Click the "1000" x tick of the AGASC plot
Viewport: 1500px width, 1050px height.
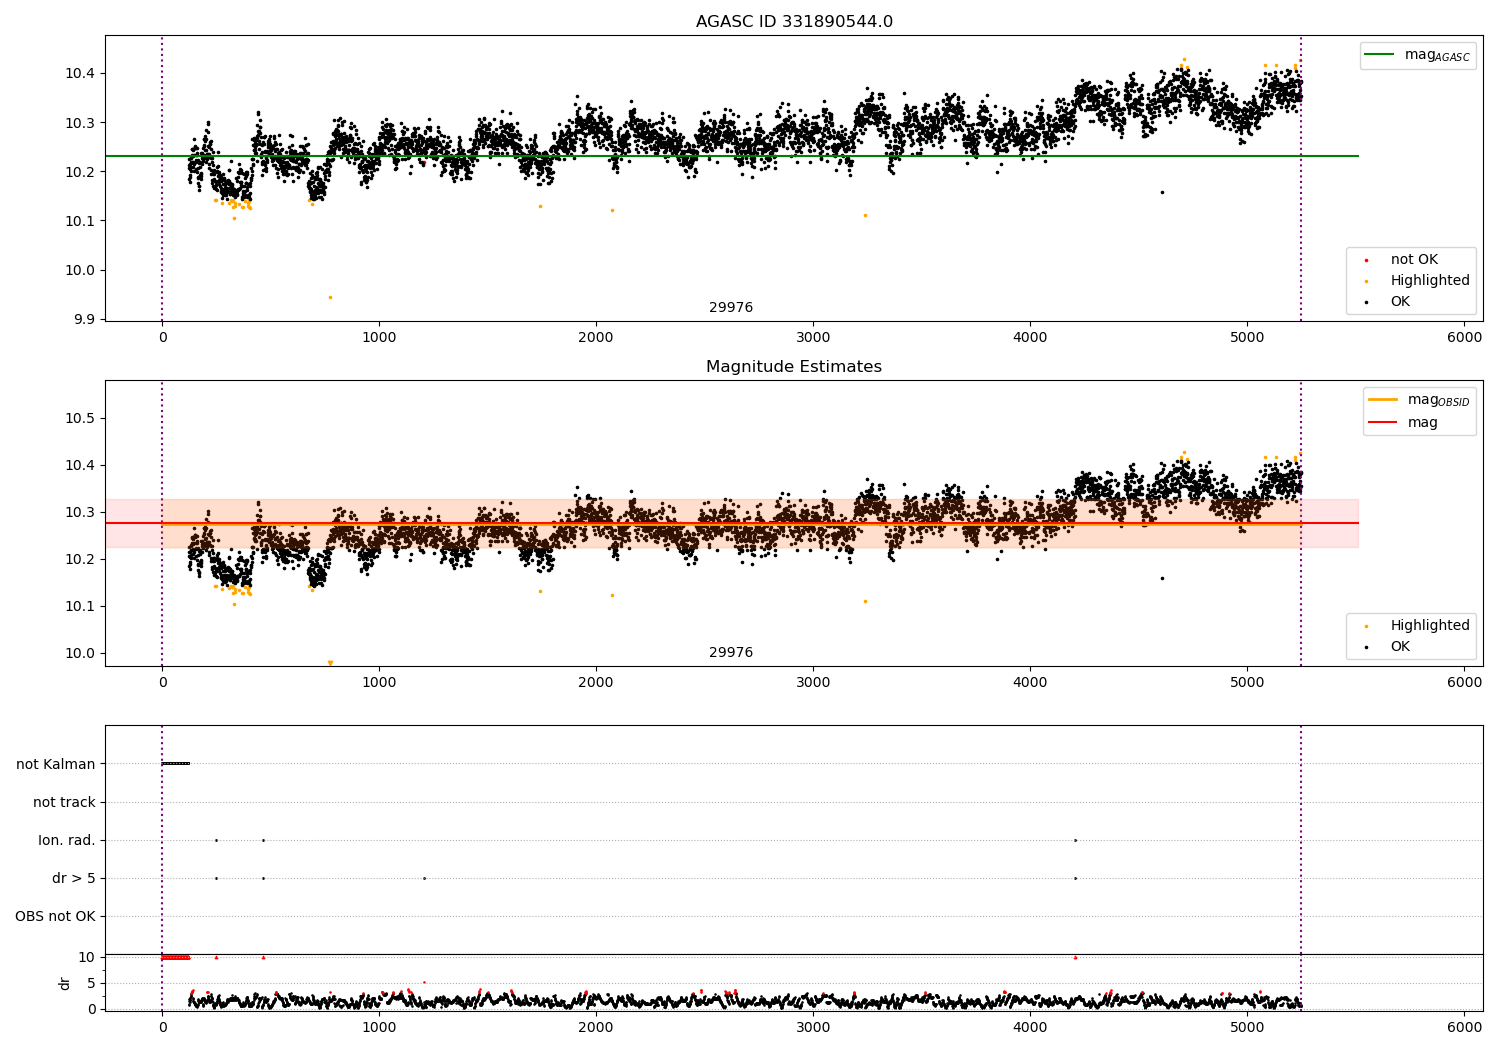(379, 338)
